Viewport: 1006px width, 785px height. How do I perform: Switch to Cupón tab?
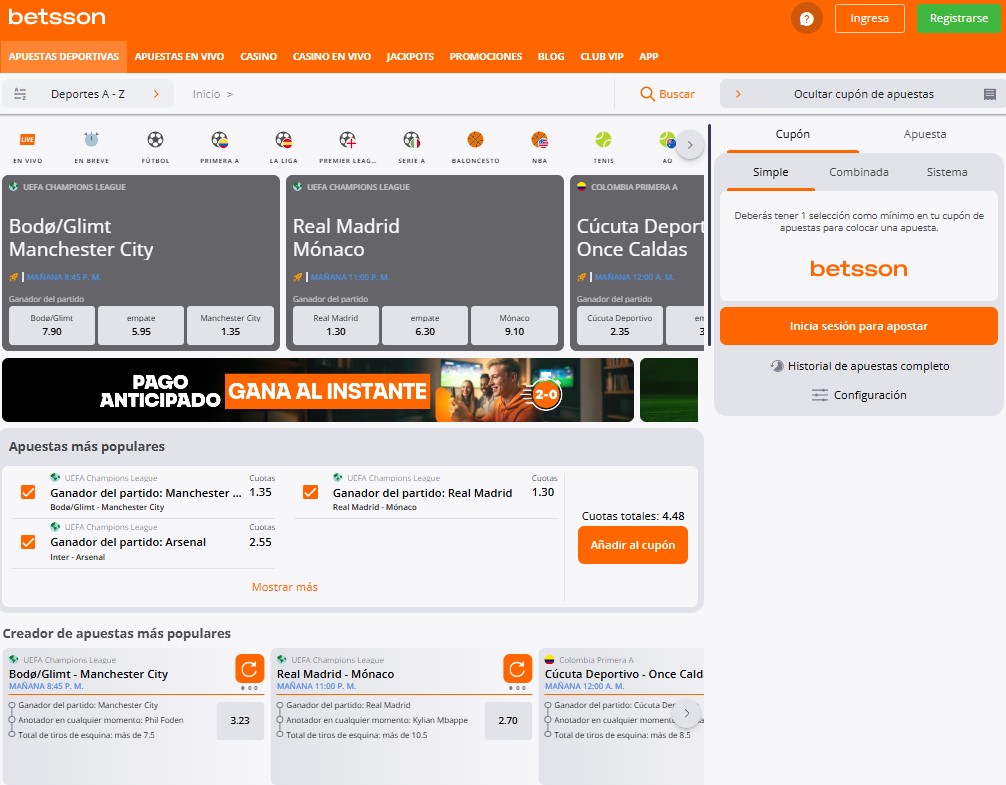click(792, 135)
